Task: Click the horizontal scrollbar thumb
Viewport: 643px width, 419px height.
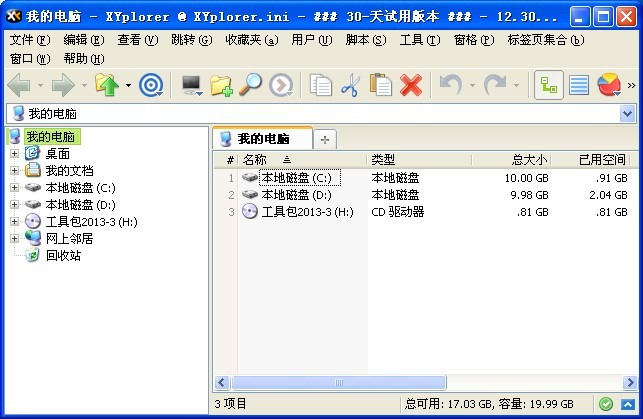Action: [x=339, y=383]
